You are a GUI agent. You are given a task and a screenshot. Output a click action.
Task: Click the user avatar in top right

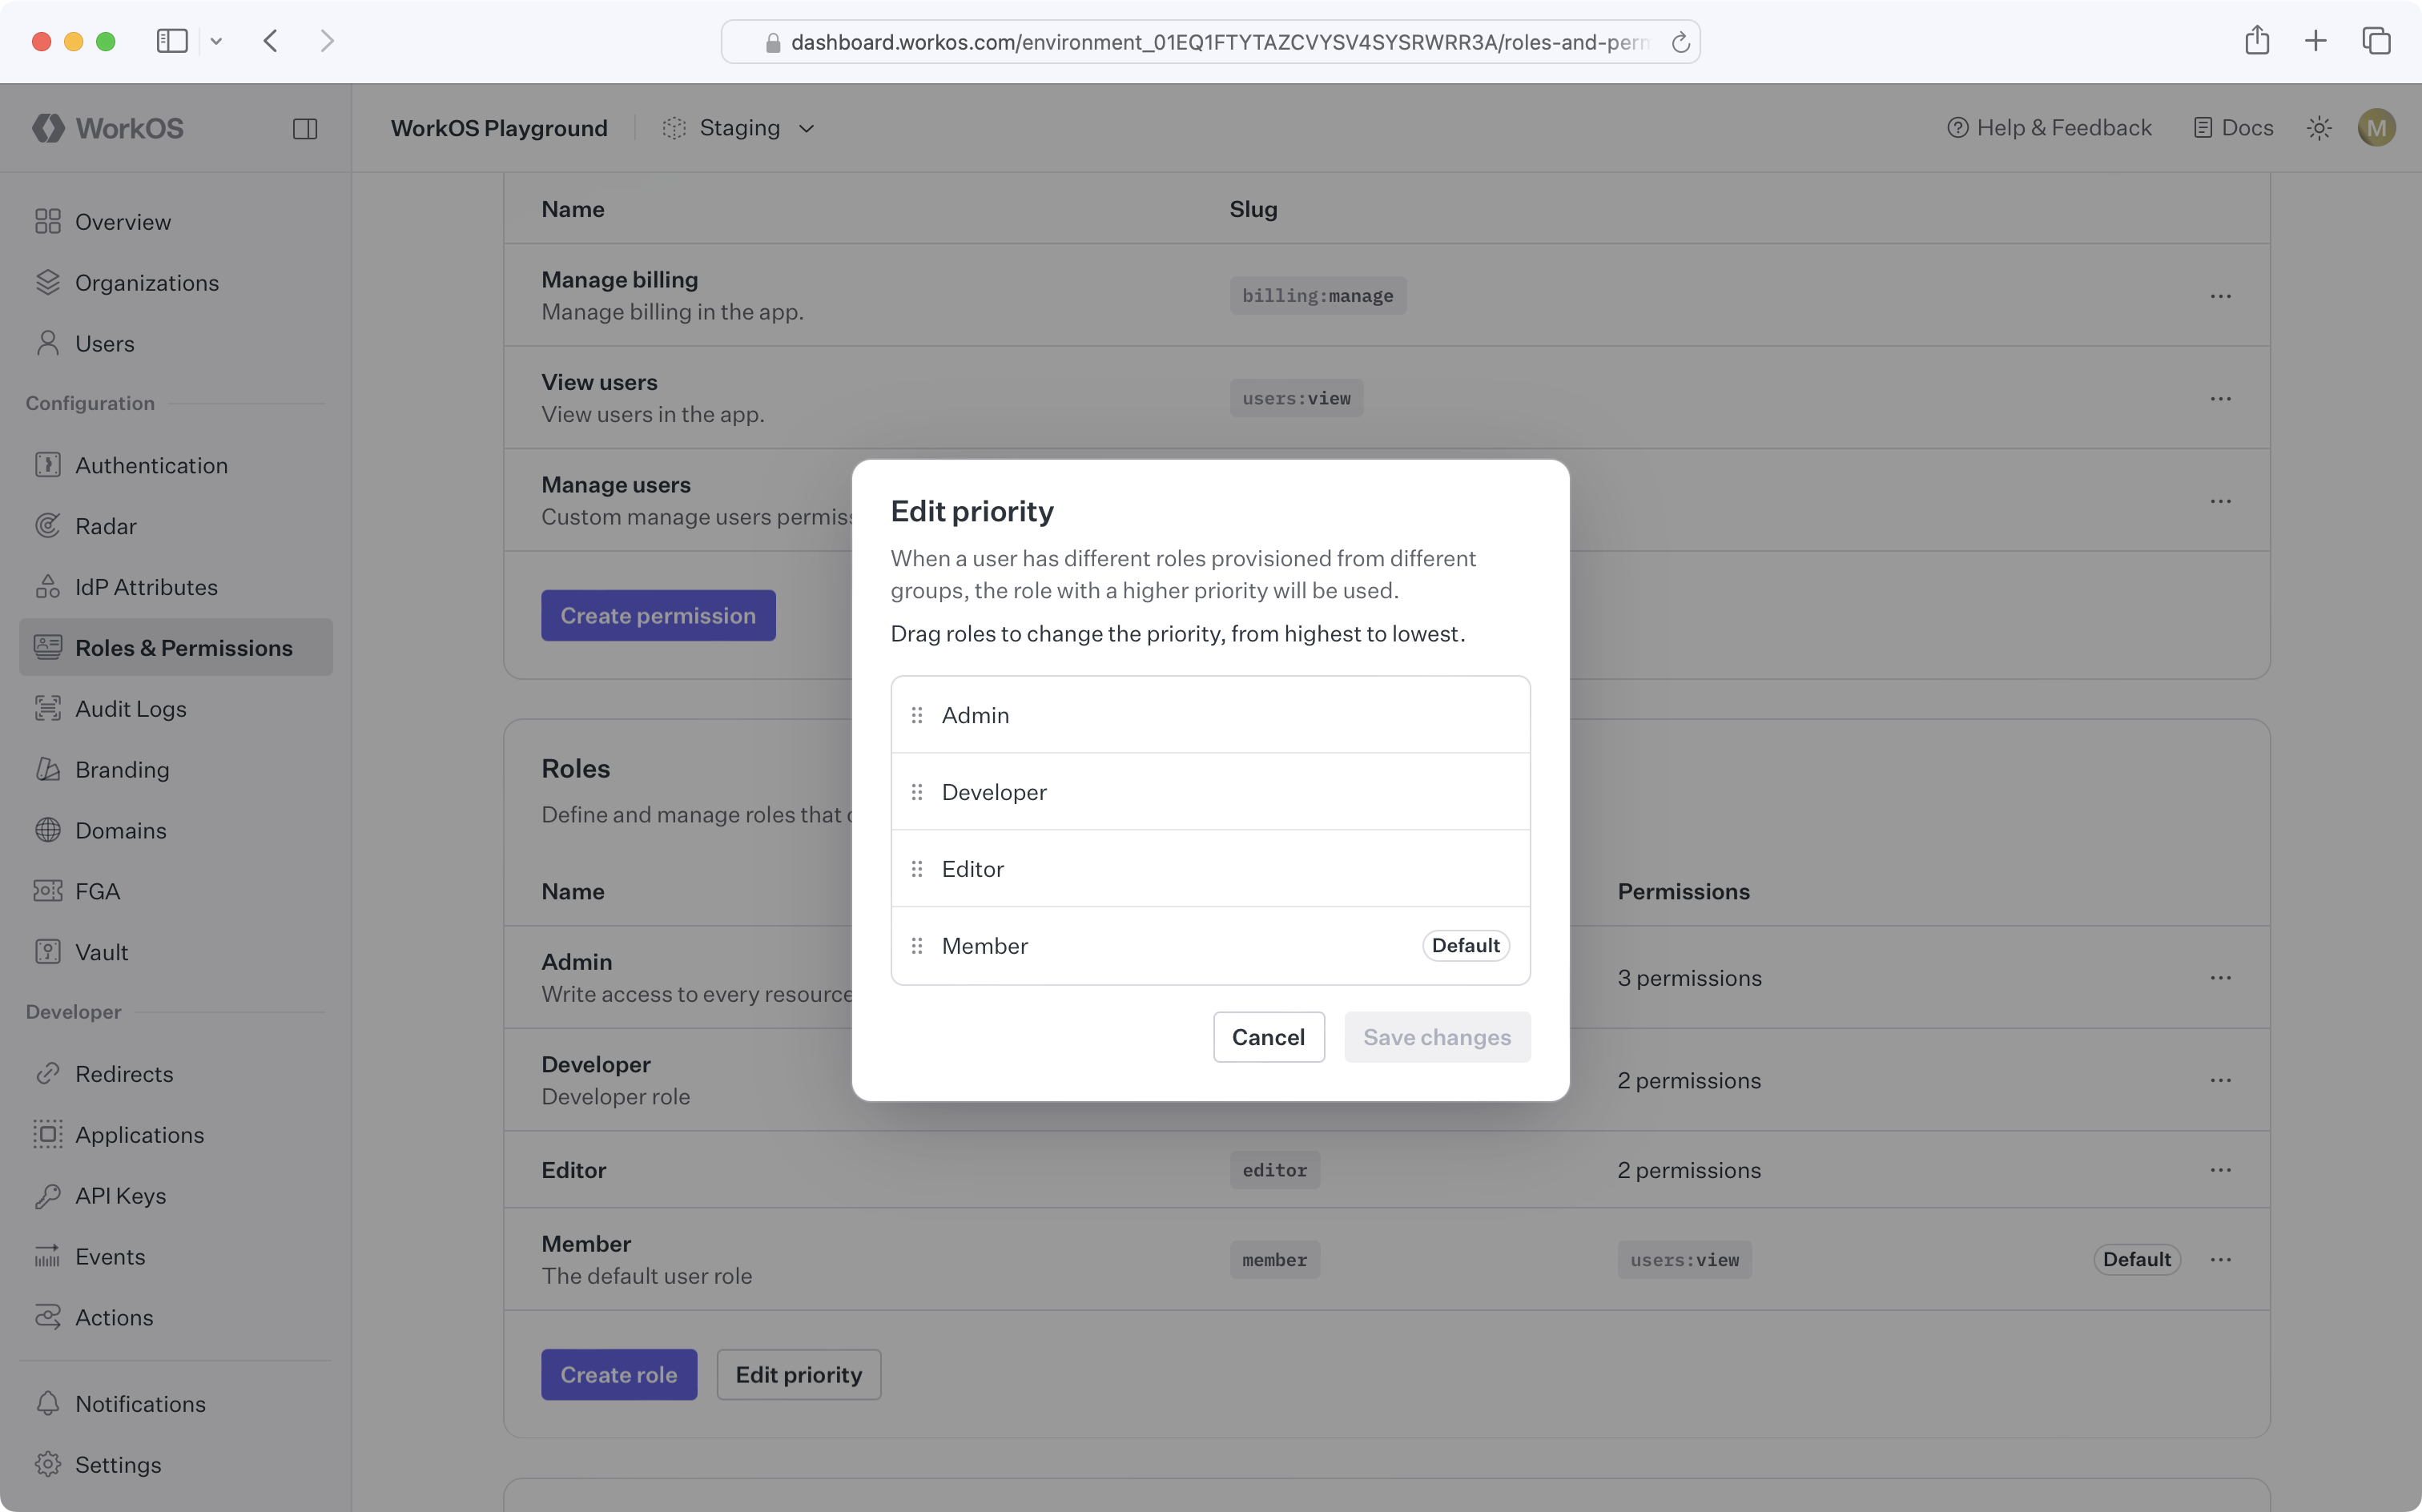coord(2377,127)
